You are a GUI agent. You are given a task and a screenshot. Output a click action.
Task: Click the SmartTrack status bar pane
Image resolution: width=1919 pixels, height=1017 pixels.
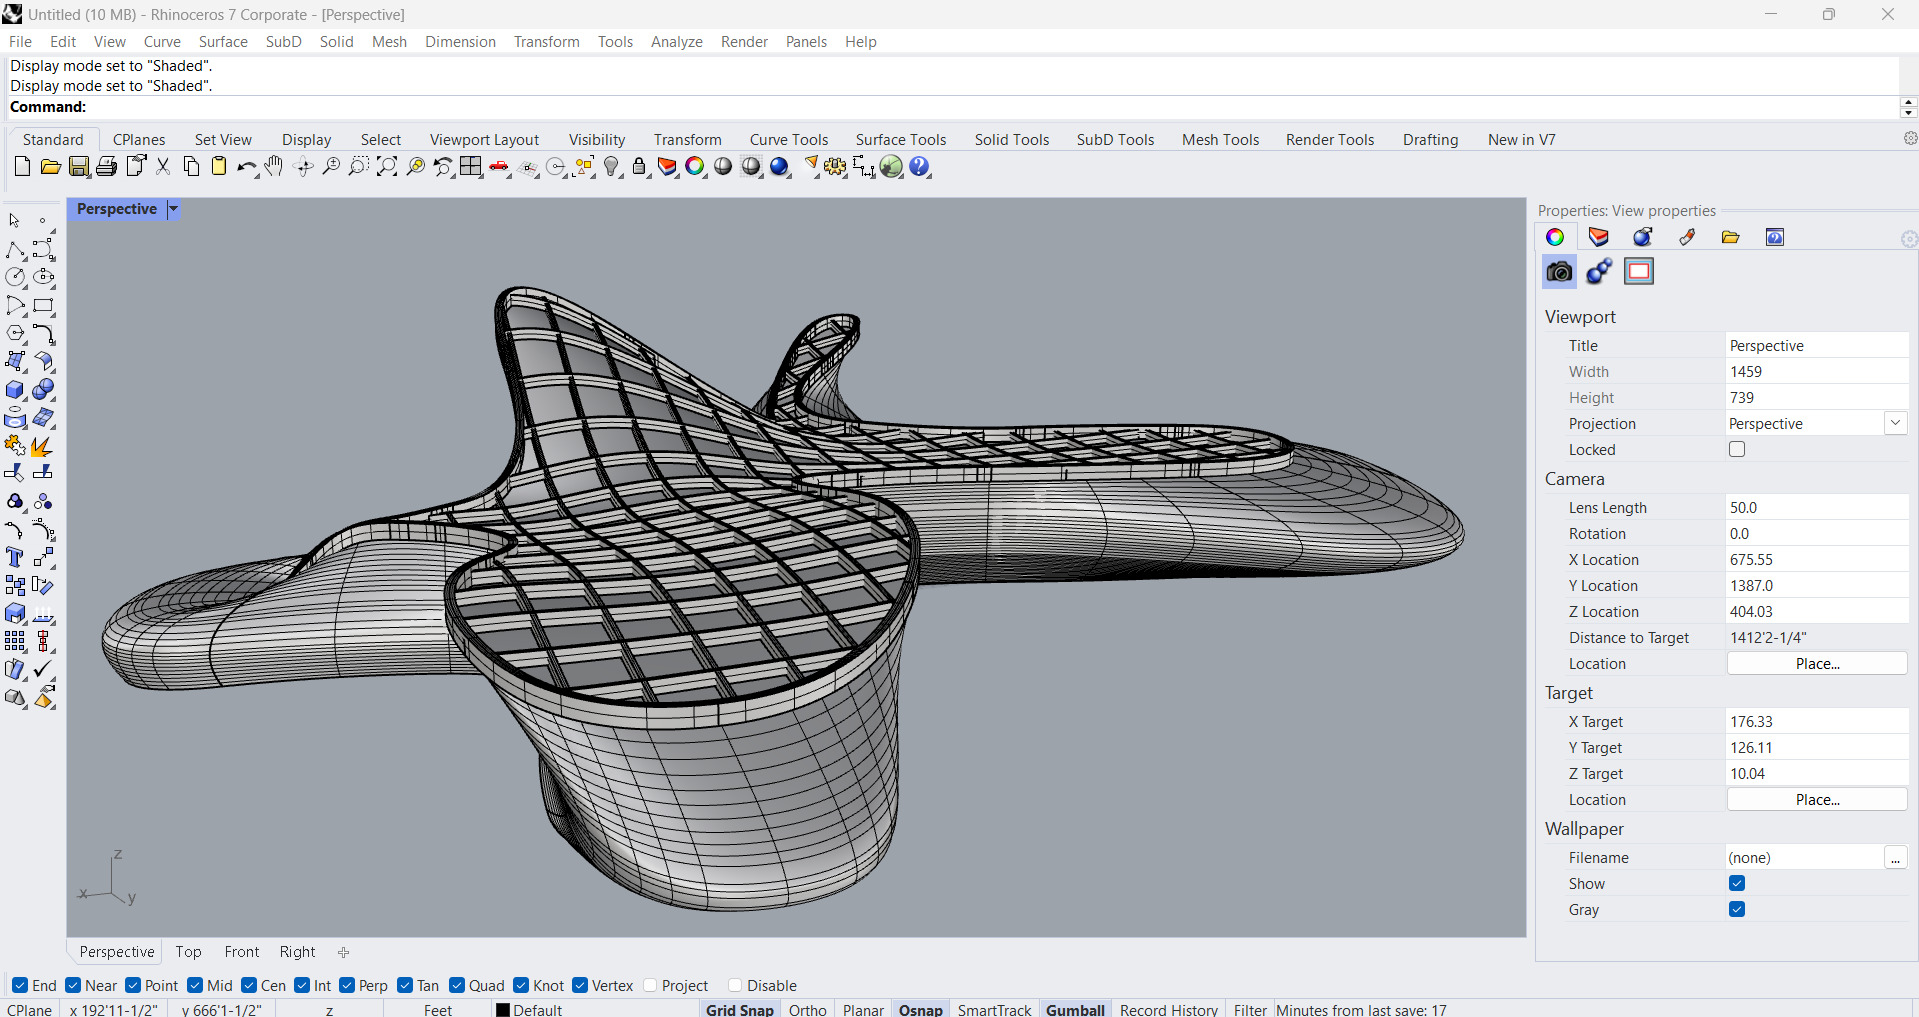pos(994,1010)
